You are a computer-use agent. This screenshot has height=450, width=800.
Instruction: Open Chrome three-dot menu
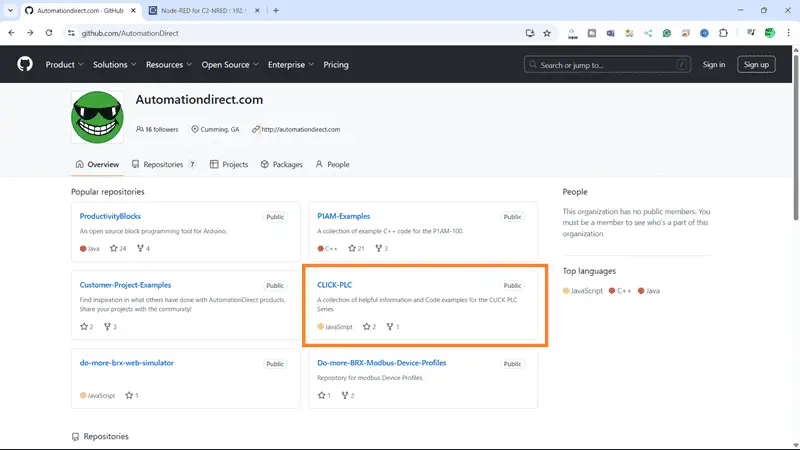[x=788, y=33]
